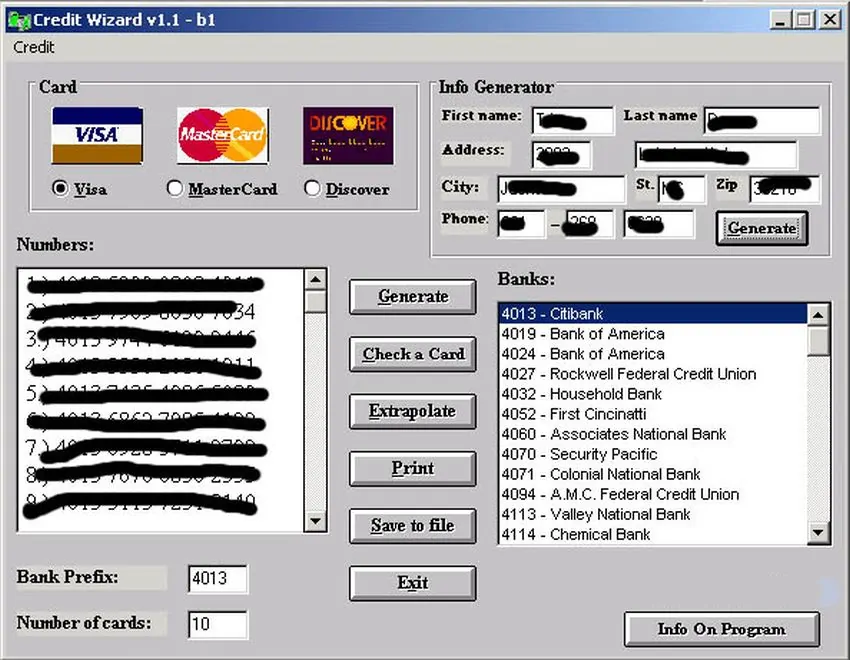Screen dimensions: 850x660
Task: Pick the Discover radio option
Action: click(312, 188)
